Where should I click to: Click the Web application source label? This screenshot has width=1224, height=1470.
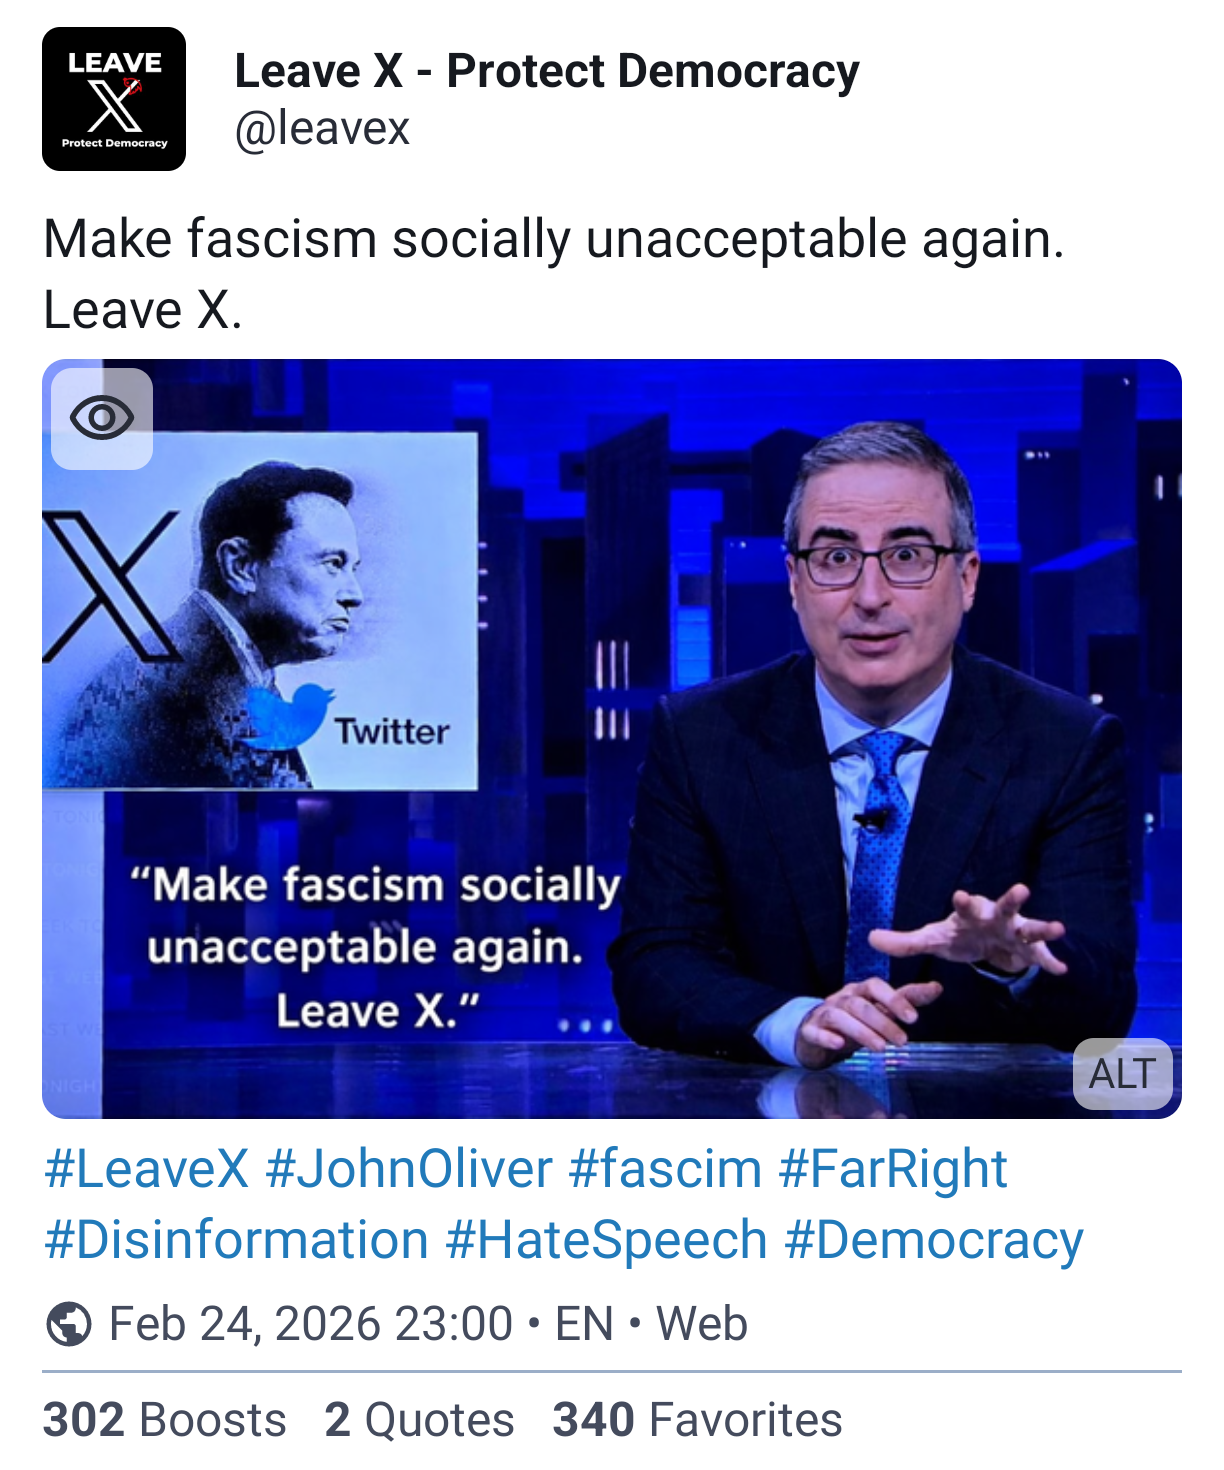[701, 1324]
